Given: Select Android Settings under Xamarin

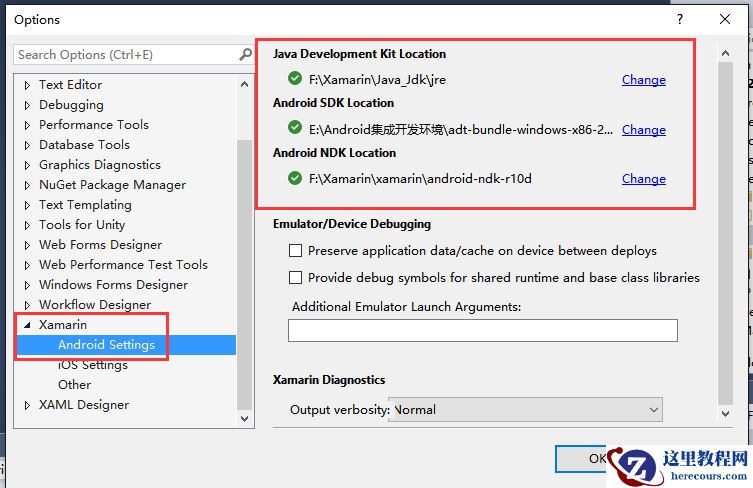Looking at the screenshot, I should click(x=107, y=345).
